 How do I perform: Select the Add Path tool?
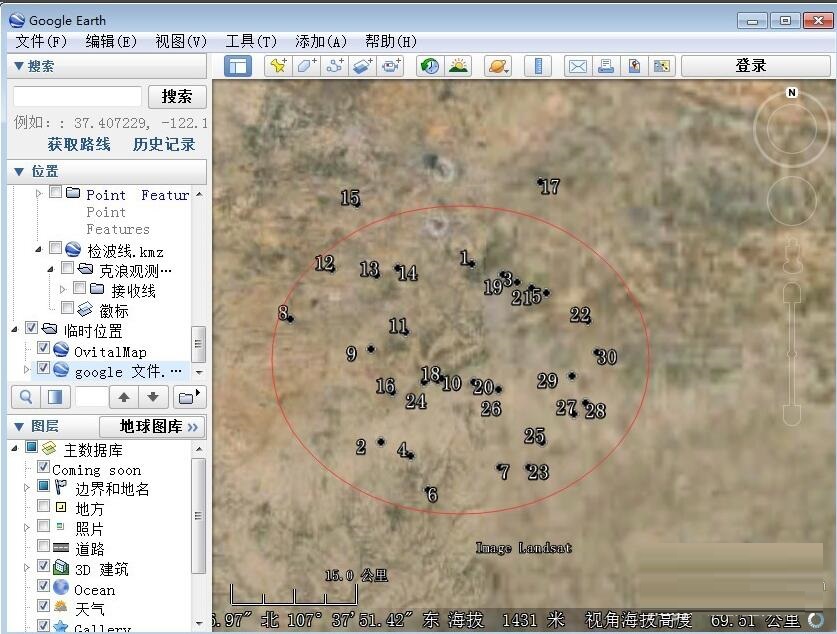click(x=333, y=65)
